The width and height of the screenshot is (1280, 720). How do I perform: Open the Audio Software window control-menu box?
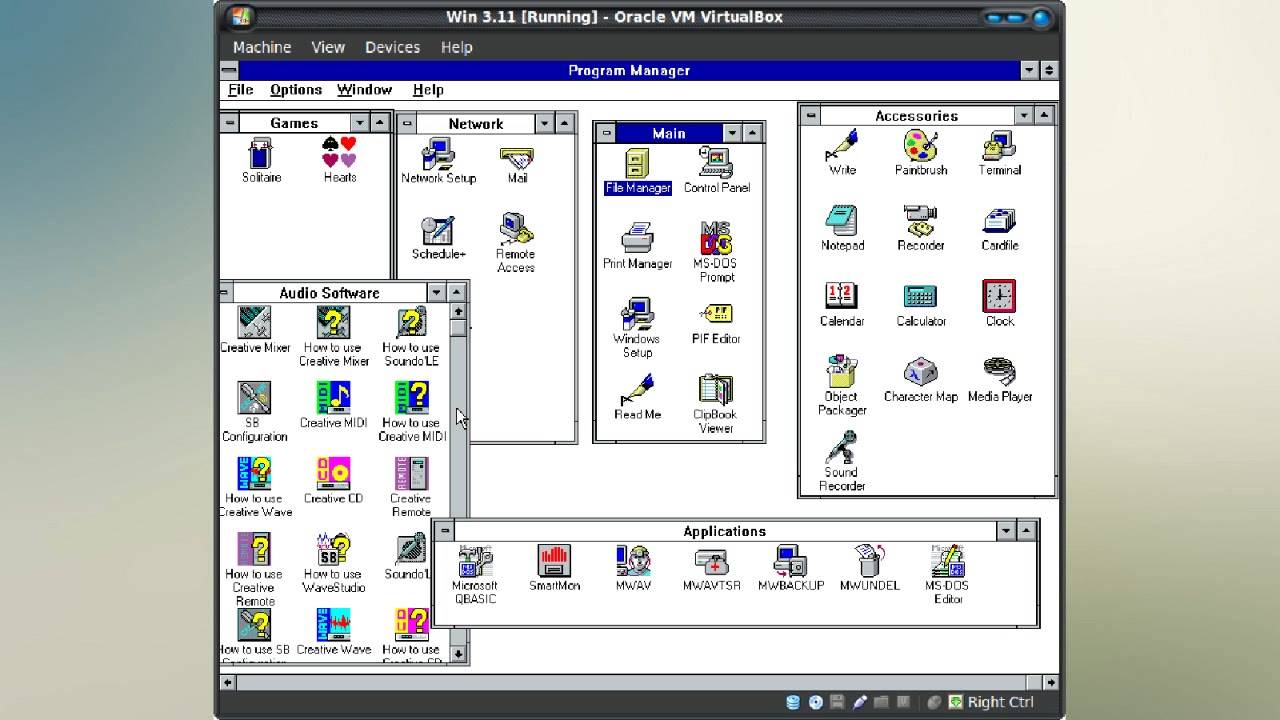225,292
